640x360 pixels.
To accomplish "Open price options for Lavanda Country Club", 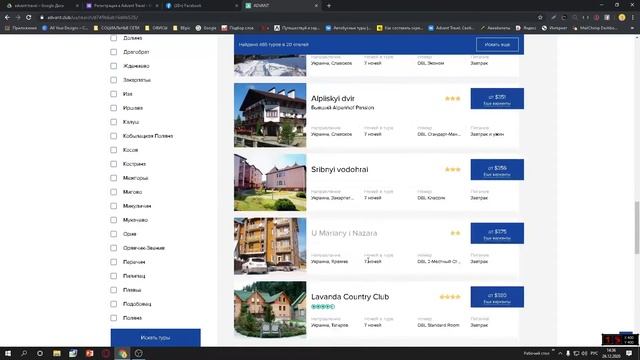I will coord(497,297).
